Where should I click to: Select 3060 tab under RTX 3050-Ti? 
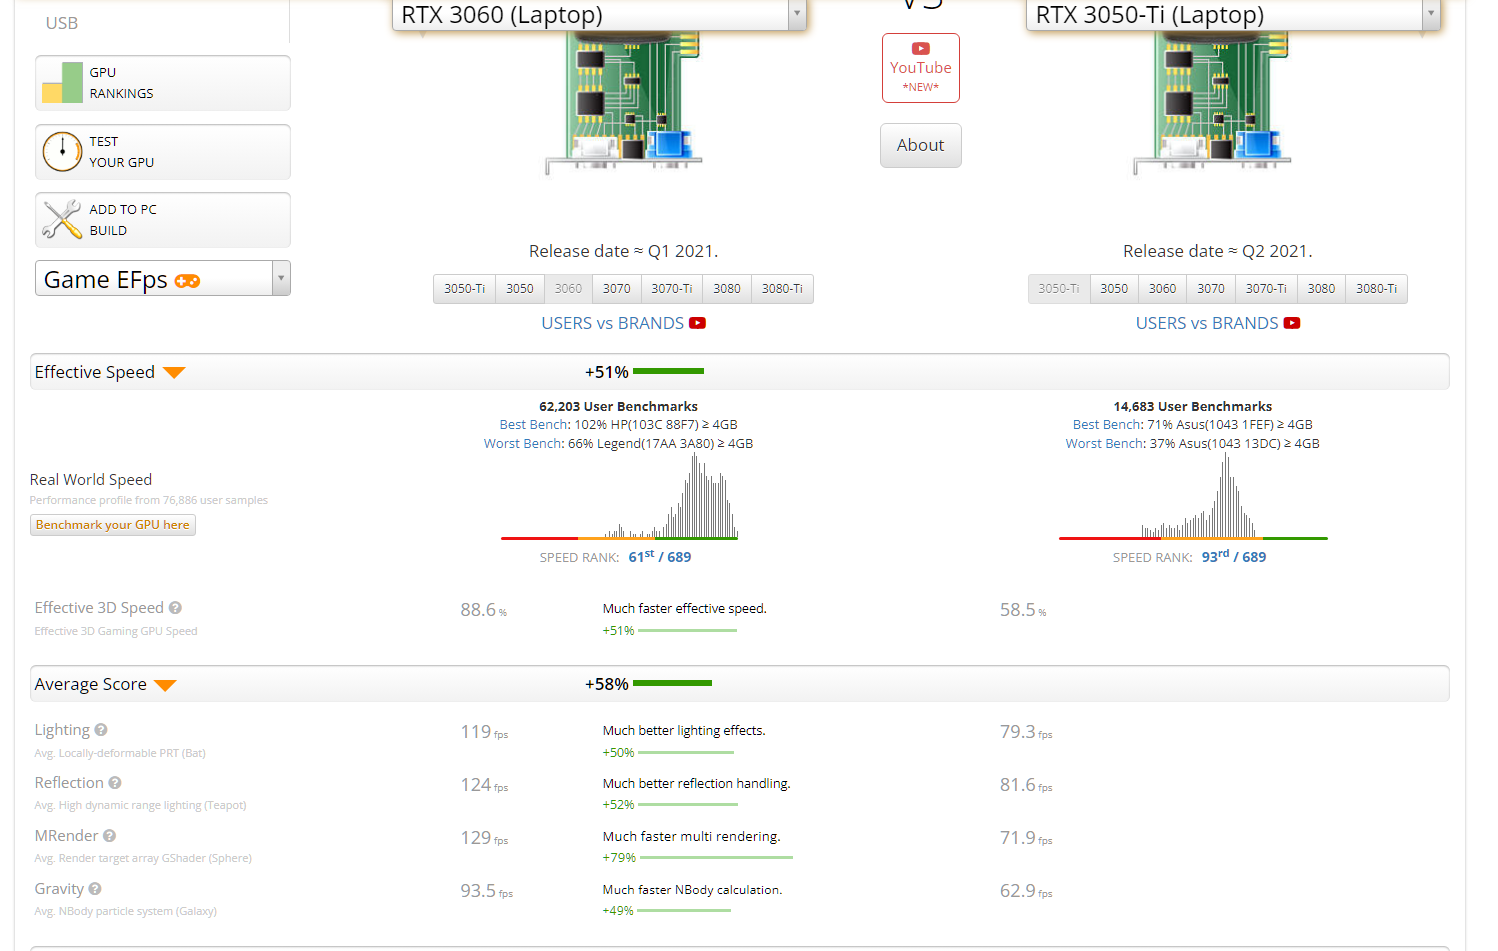[1163, 289]
